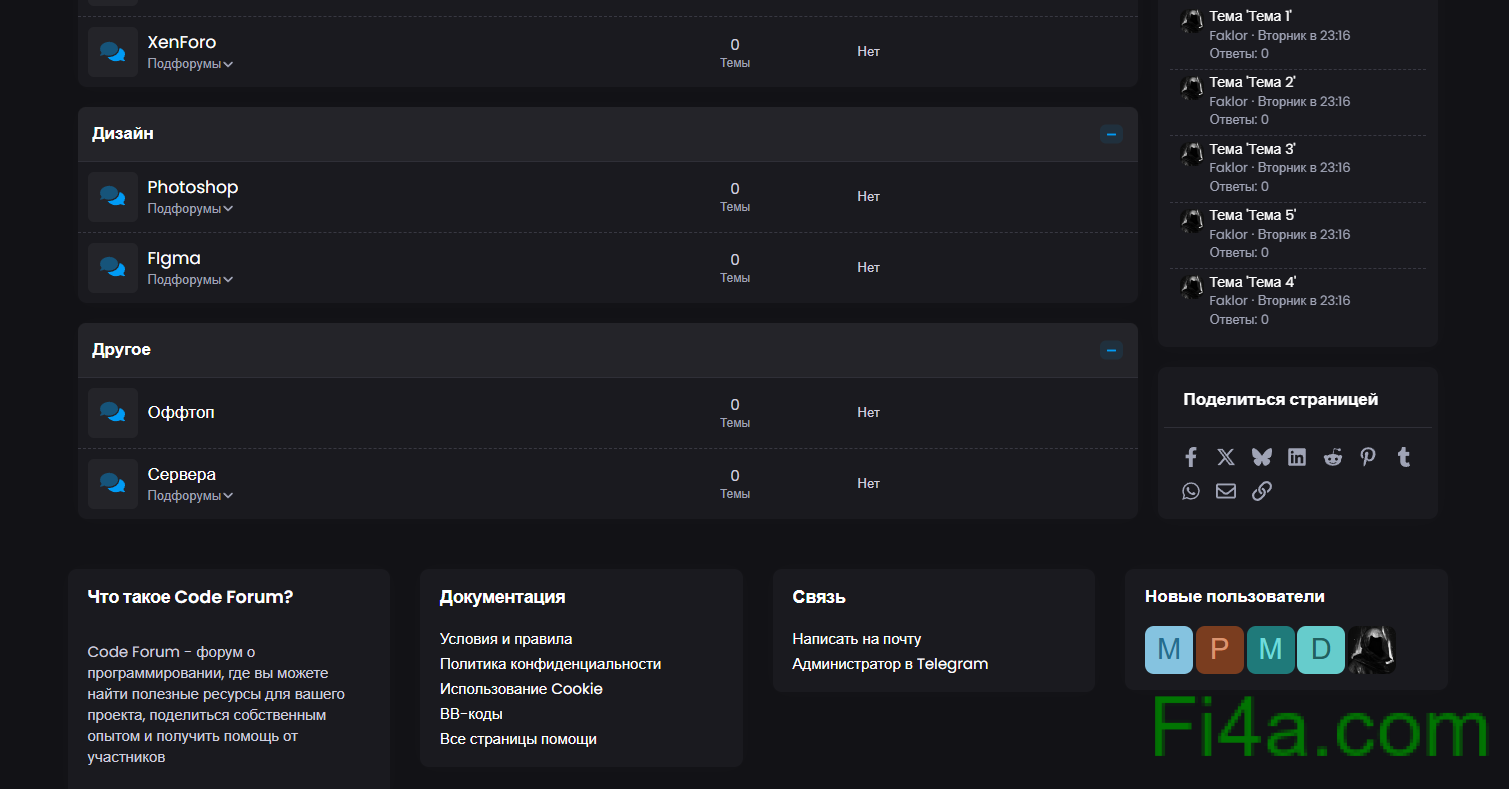
Task: Copy page link with chain icon
Action: (x=1261, y=491)
